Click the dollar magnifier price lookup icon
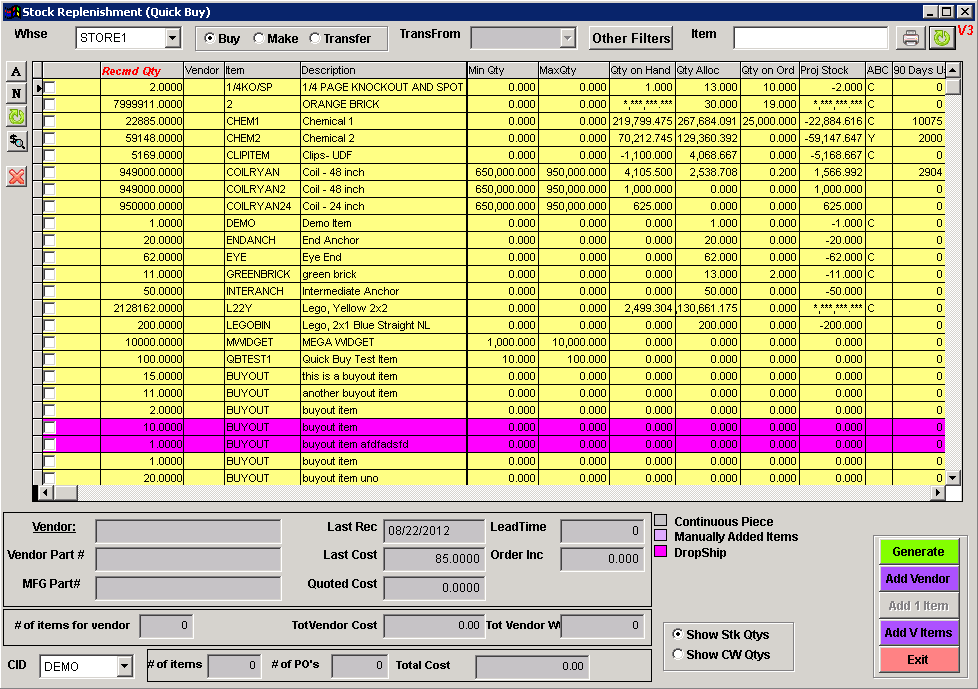Viewport: 978px width, 689px height. click(16, 142)
